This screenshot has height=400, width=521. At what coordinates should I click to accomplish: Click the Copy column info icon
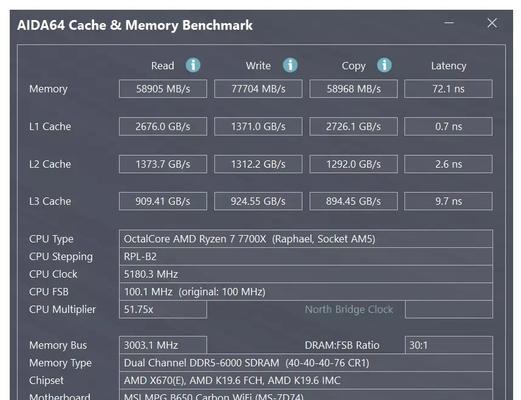coord(384,65)
